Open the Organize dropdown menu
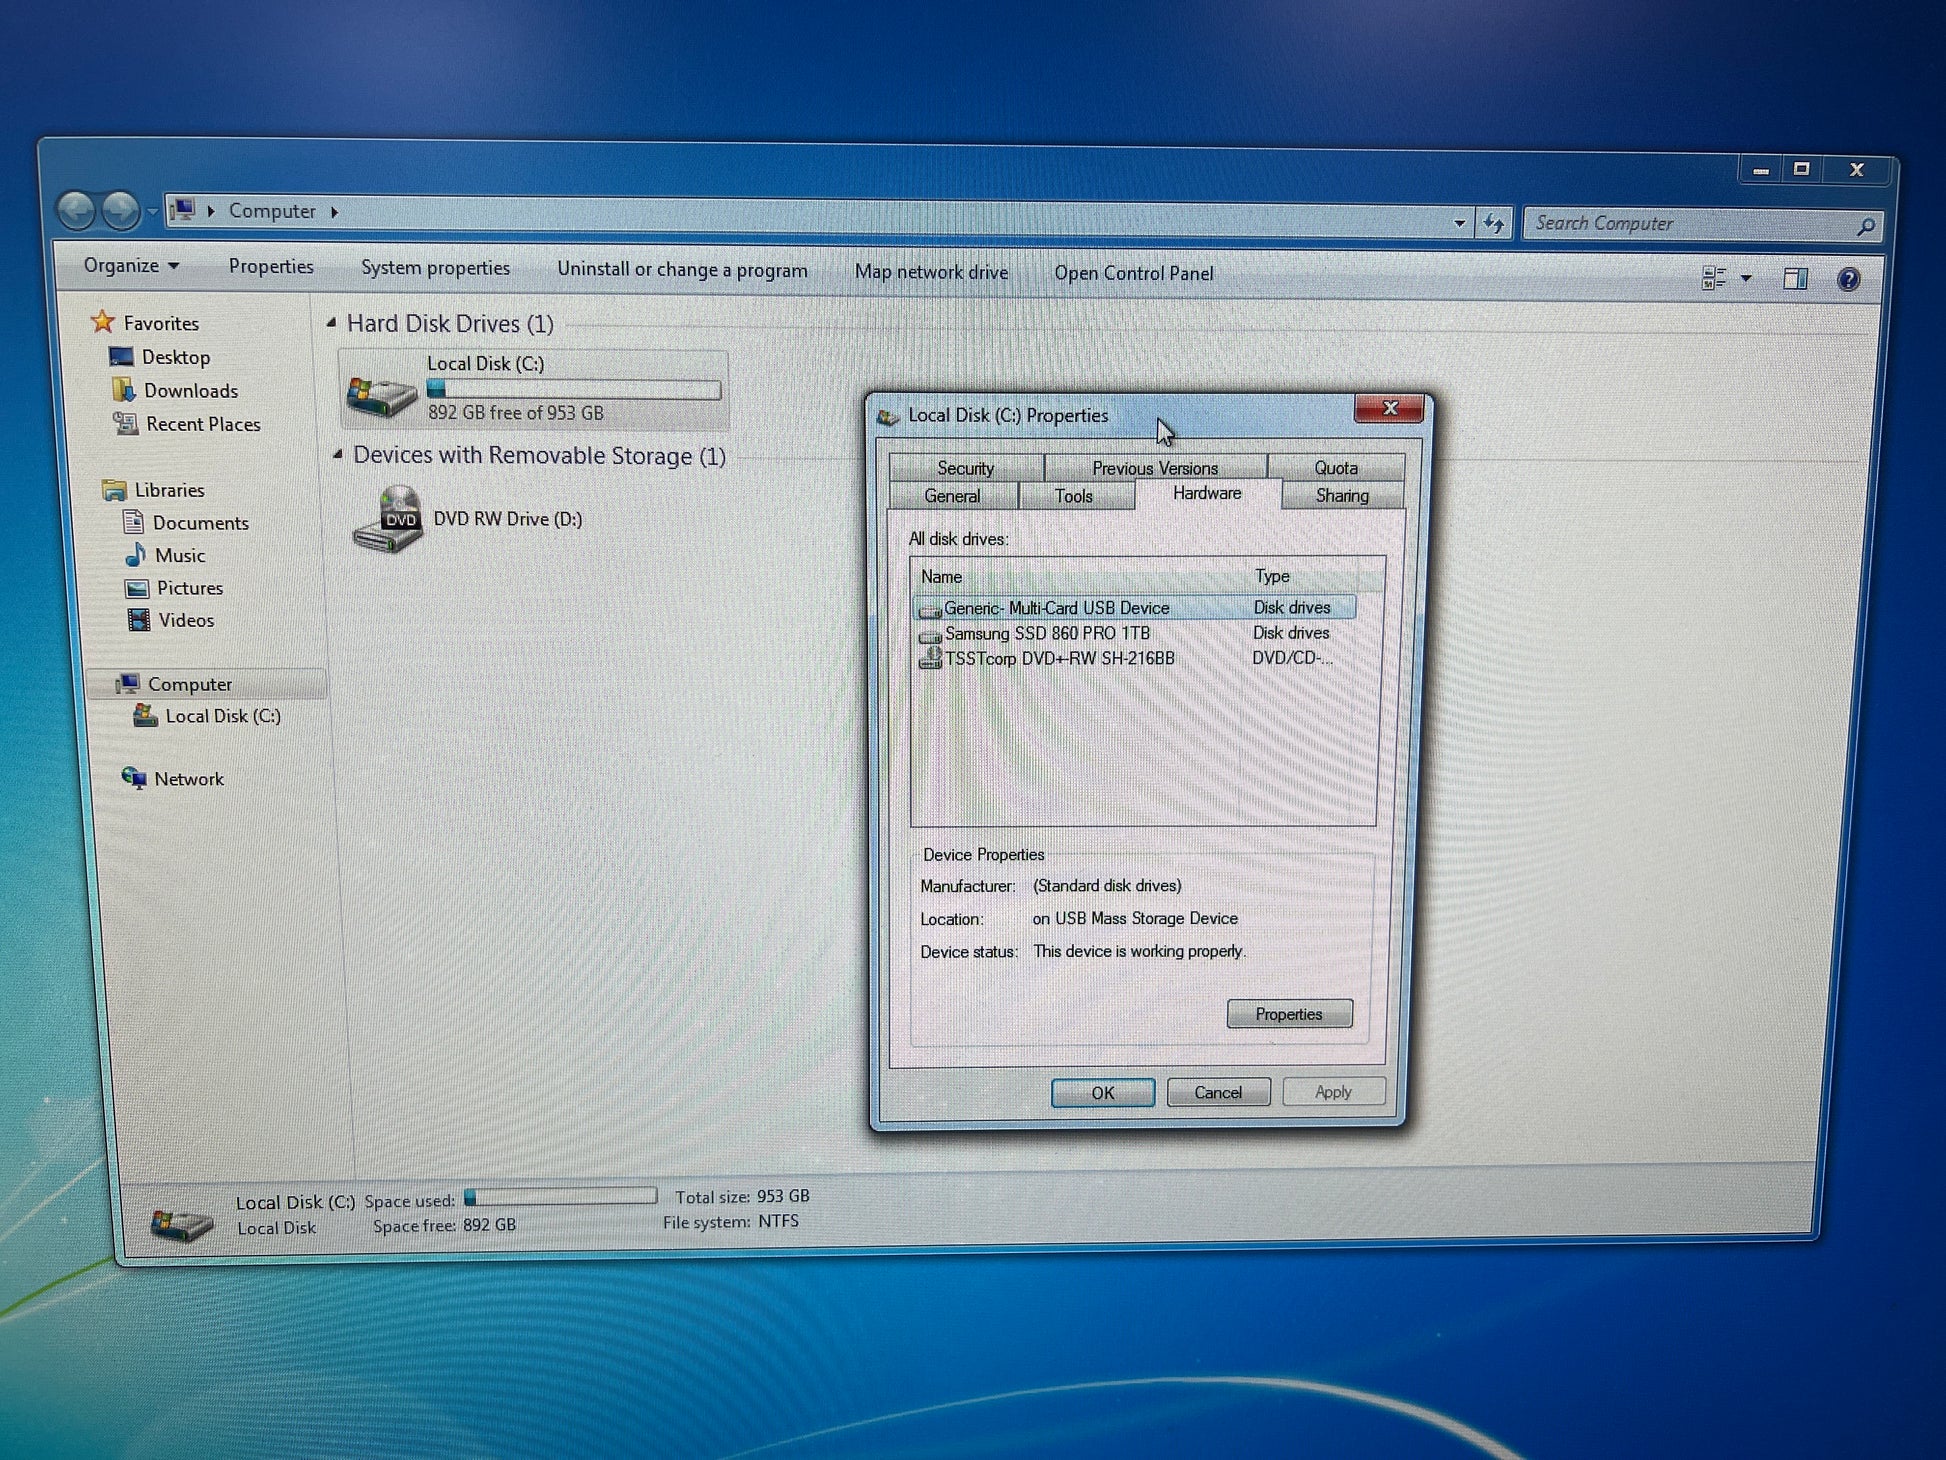 (x=131, y=265)
